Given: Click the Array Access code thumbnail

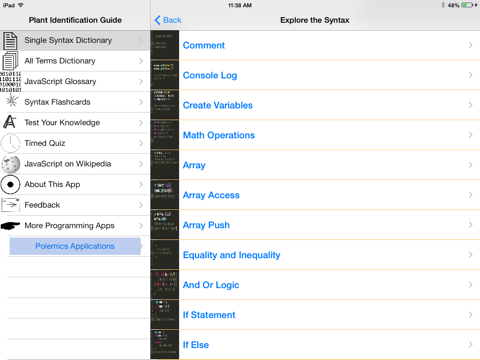Looking at the screenshot, I should pos(165,195).
